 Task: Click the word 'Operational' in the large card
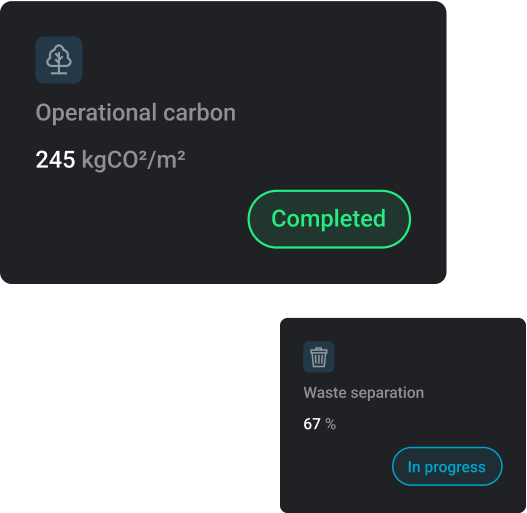click(x=96, y=113)
